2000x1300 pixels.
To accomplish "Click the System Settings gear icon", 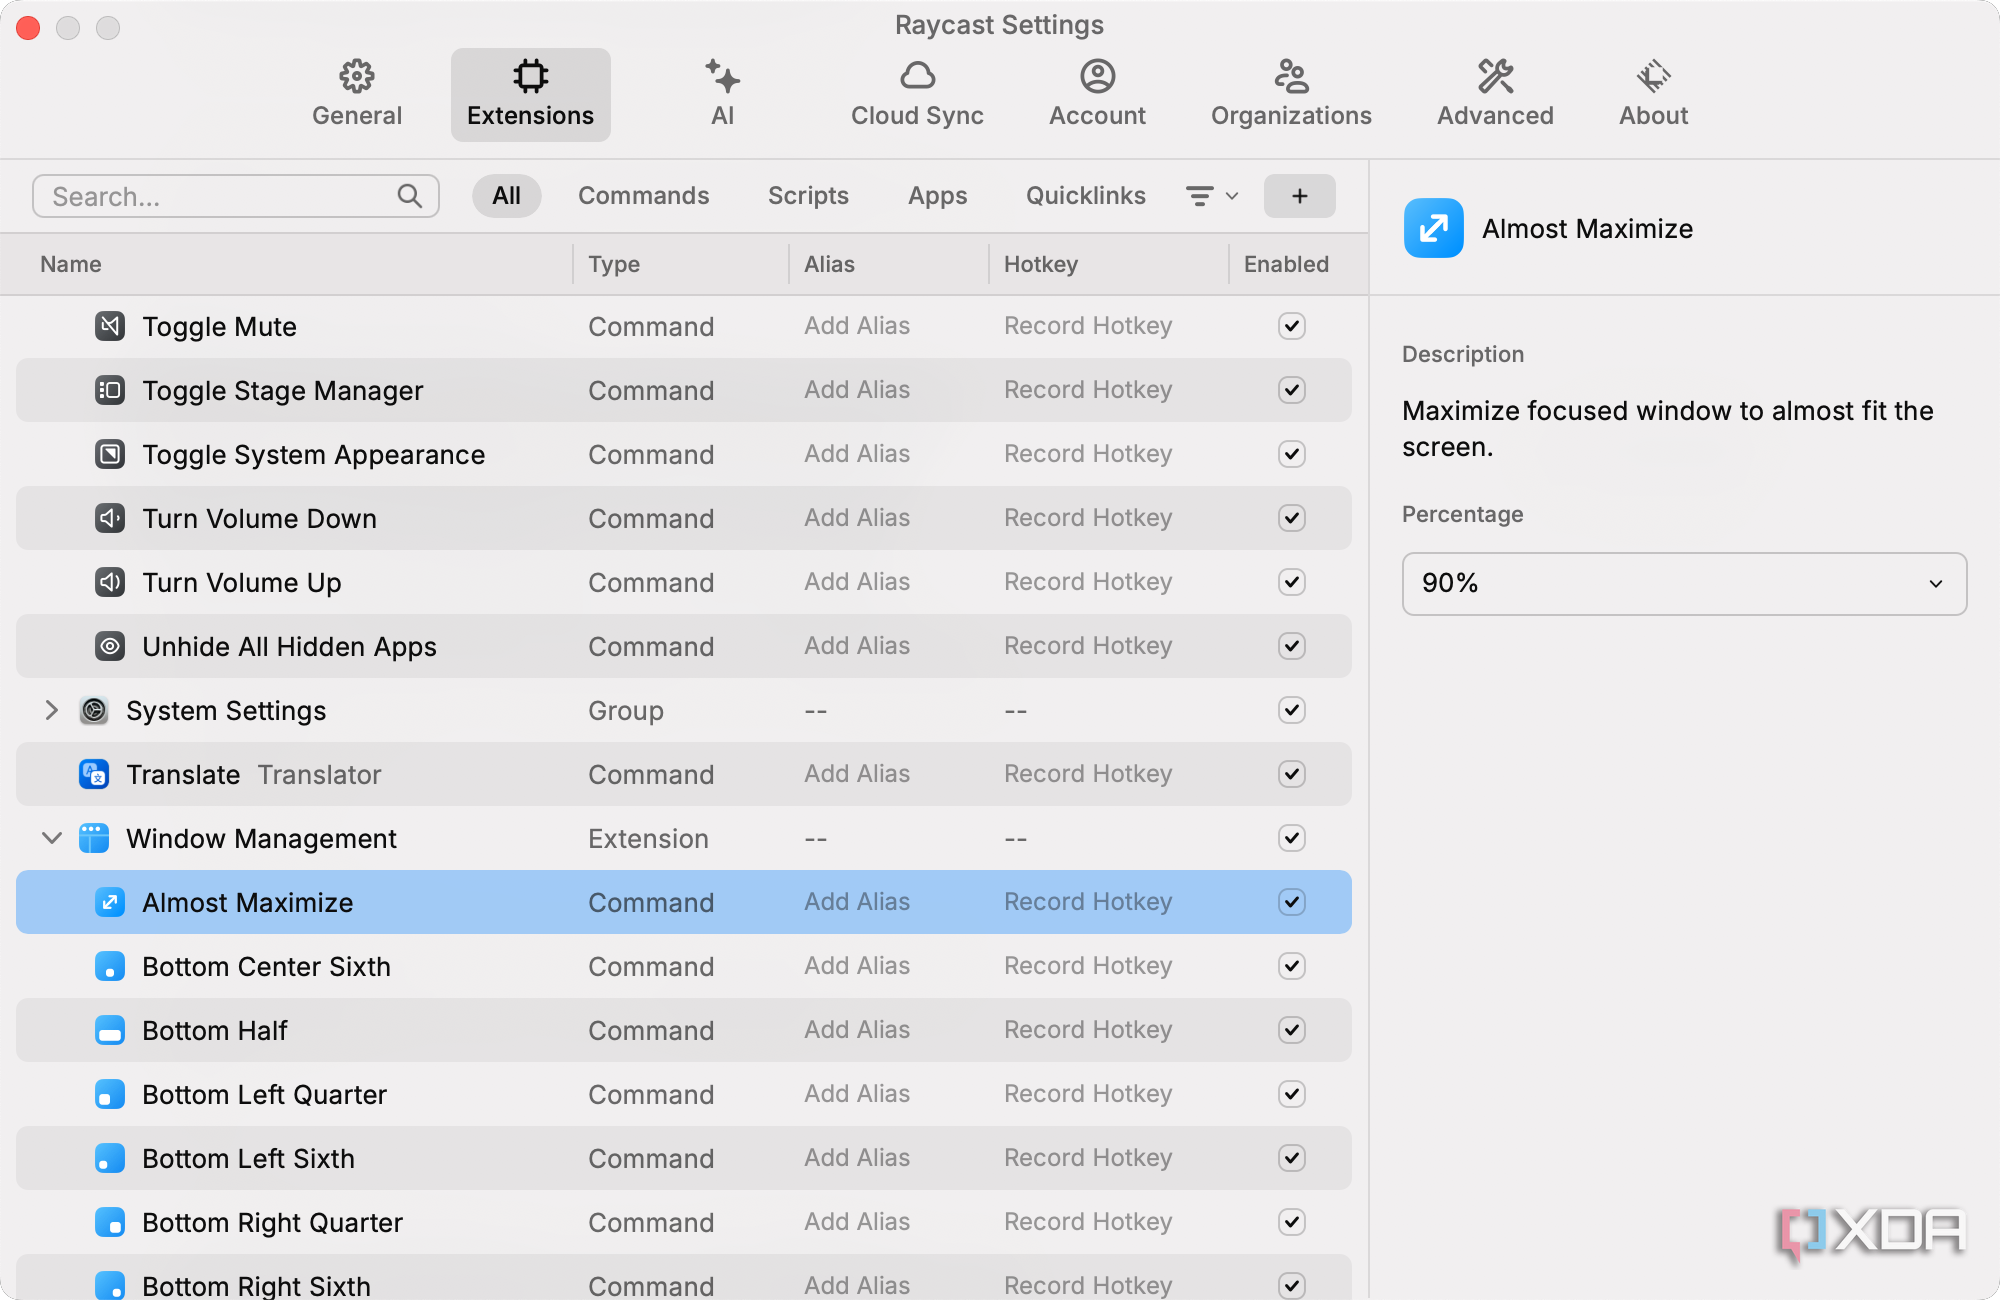I will pyautogui.click(x=94, y=710).
